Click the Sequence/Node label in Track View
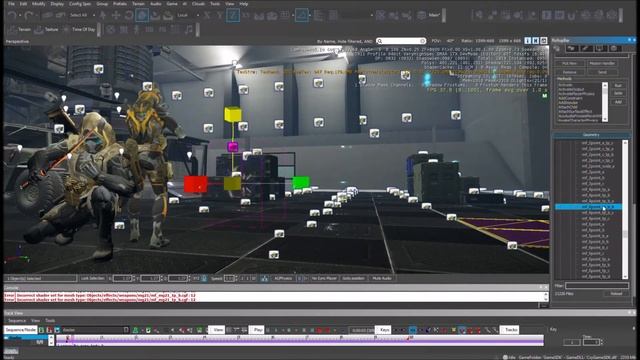 tap(20, 330)
